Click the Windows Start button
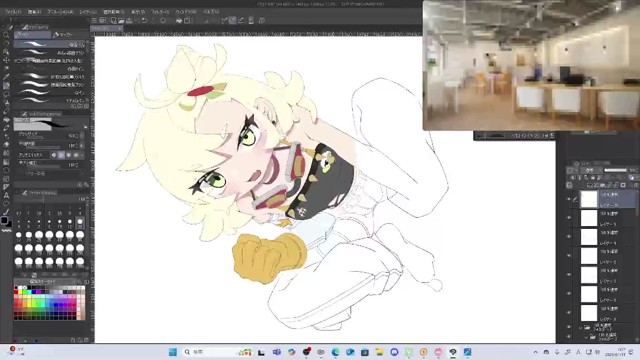 173,352
